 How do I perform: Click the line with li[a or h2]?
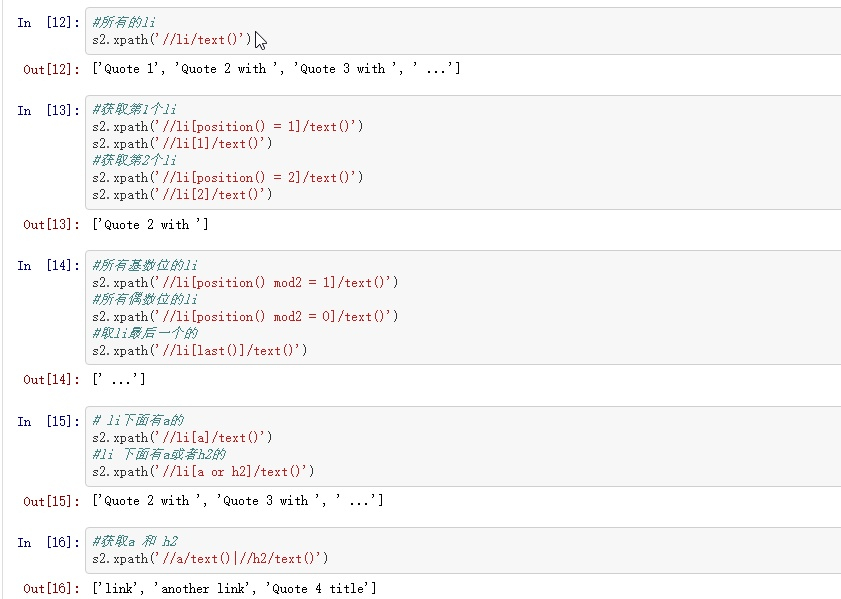click(202, 471)
